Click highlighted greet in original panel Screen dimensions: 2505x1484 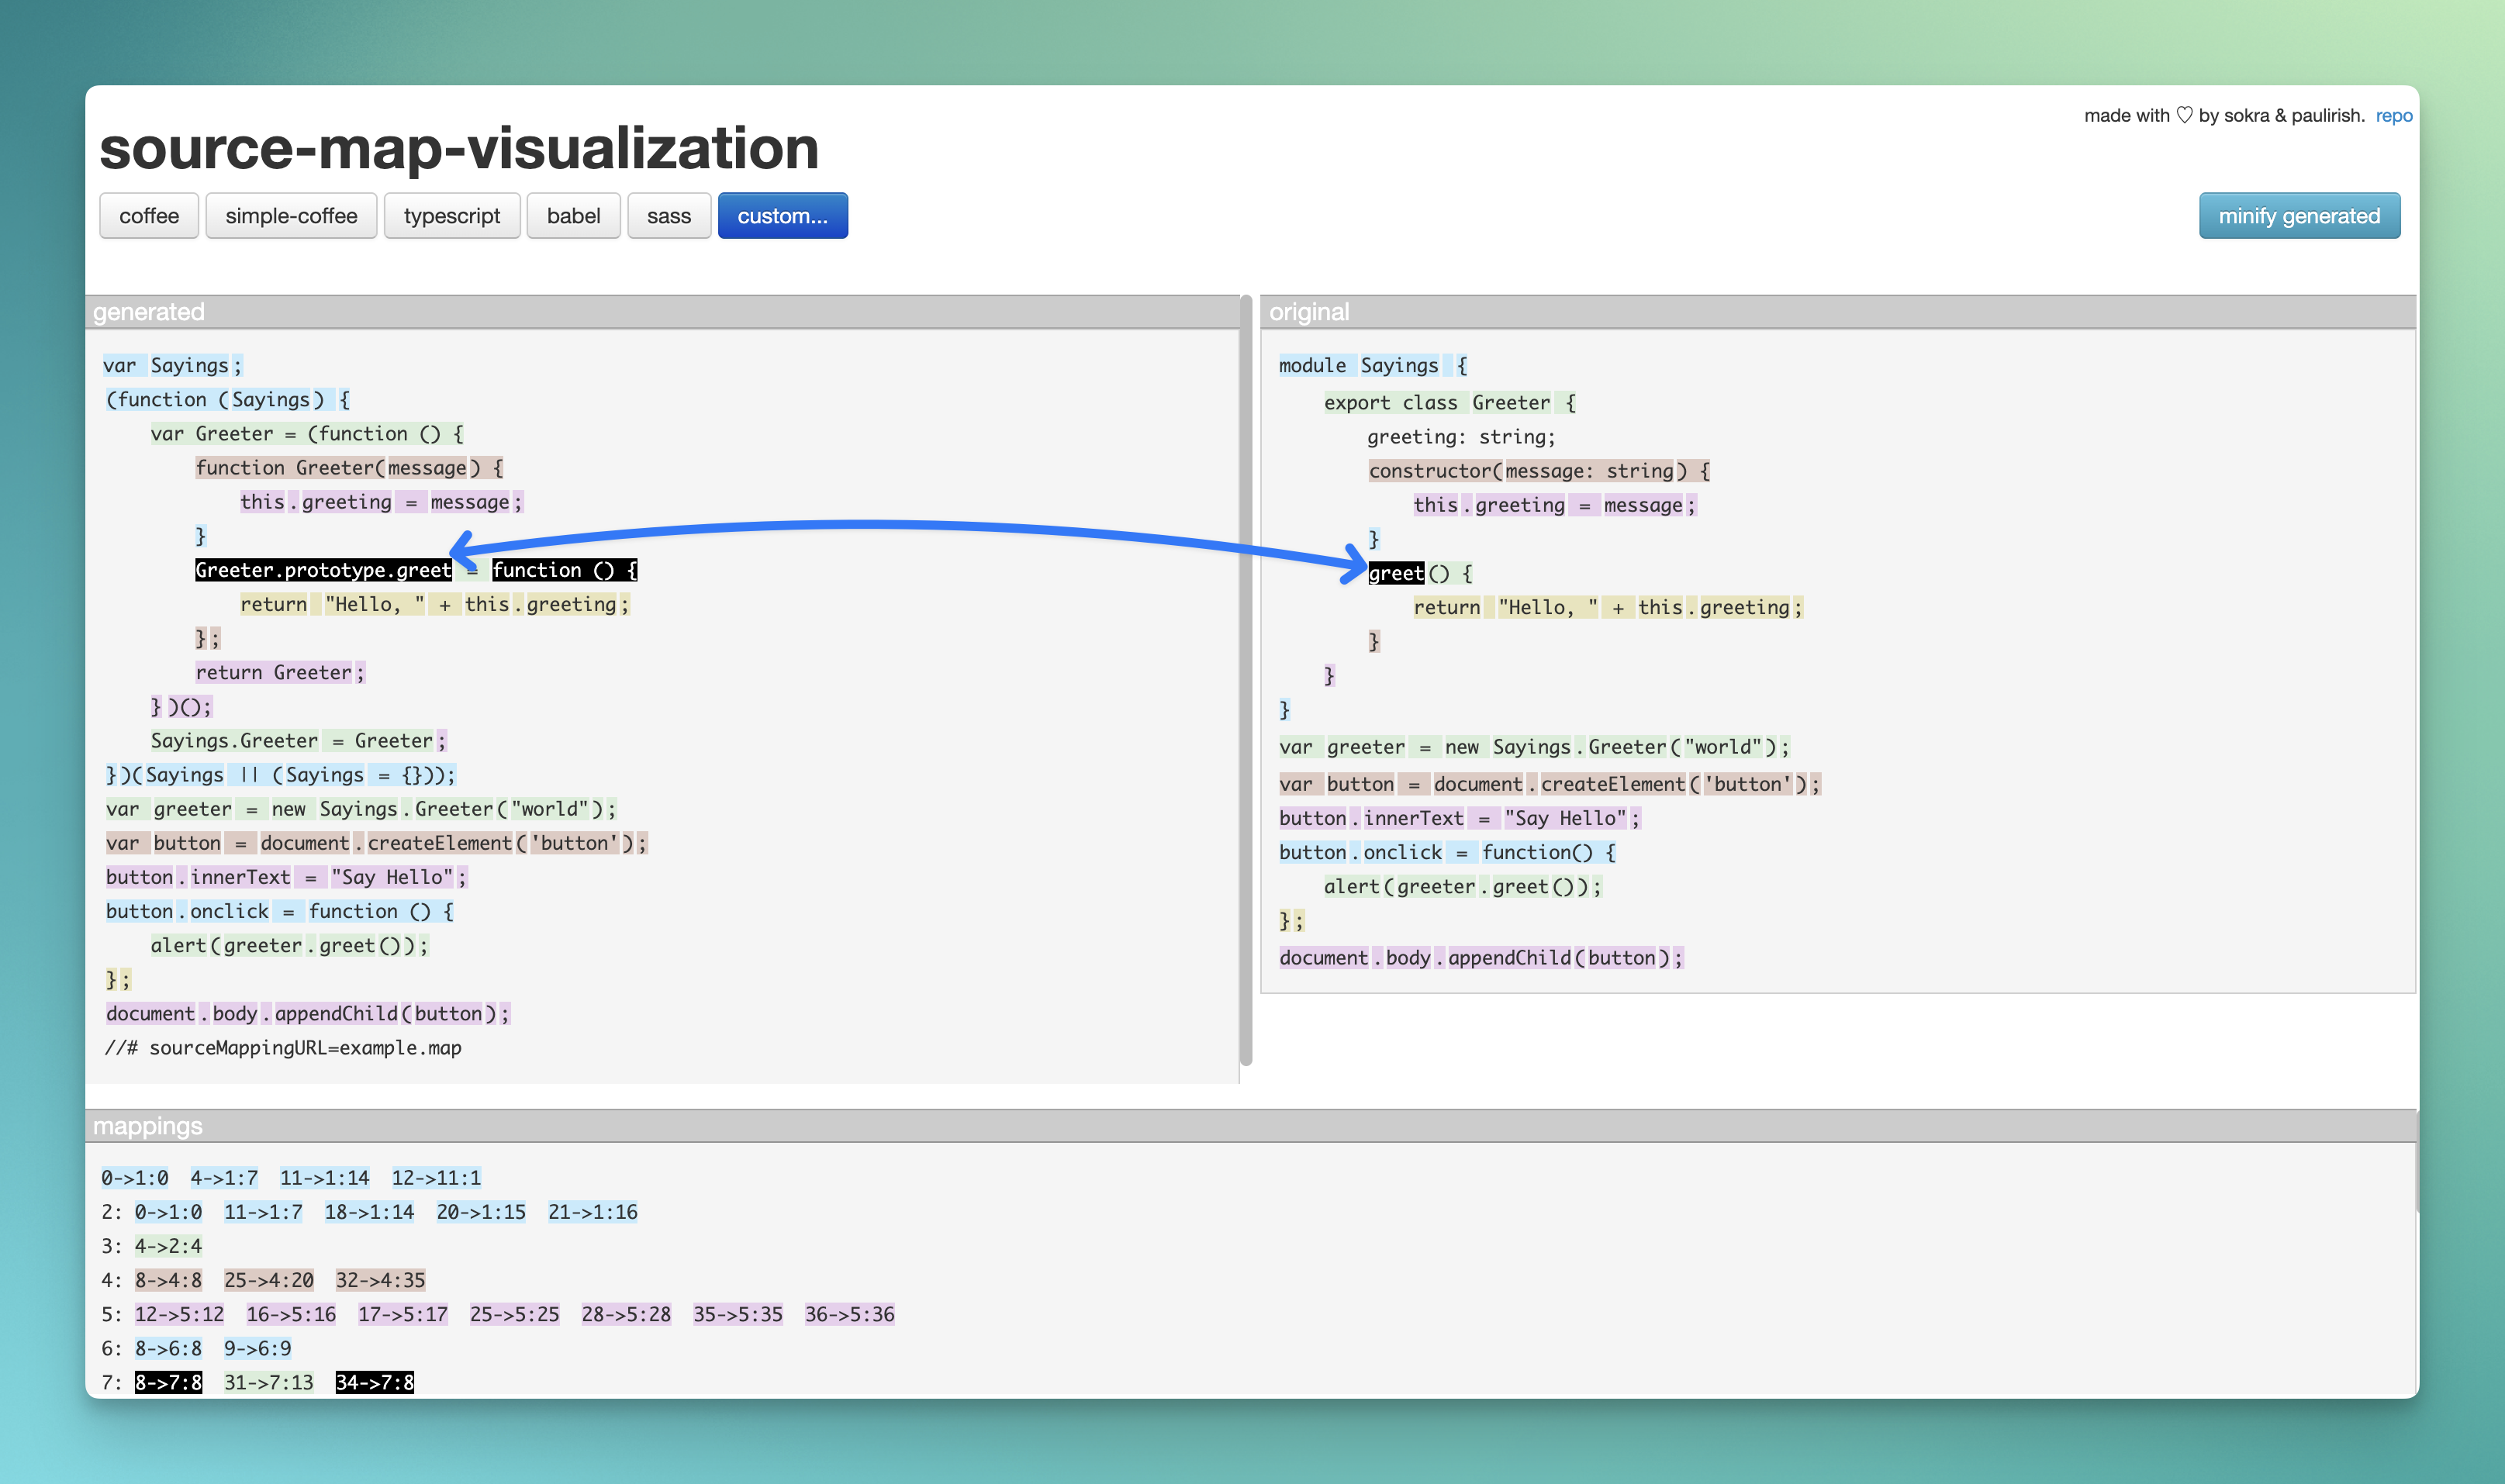1395,573
